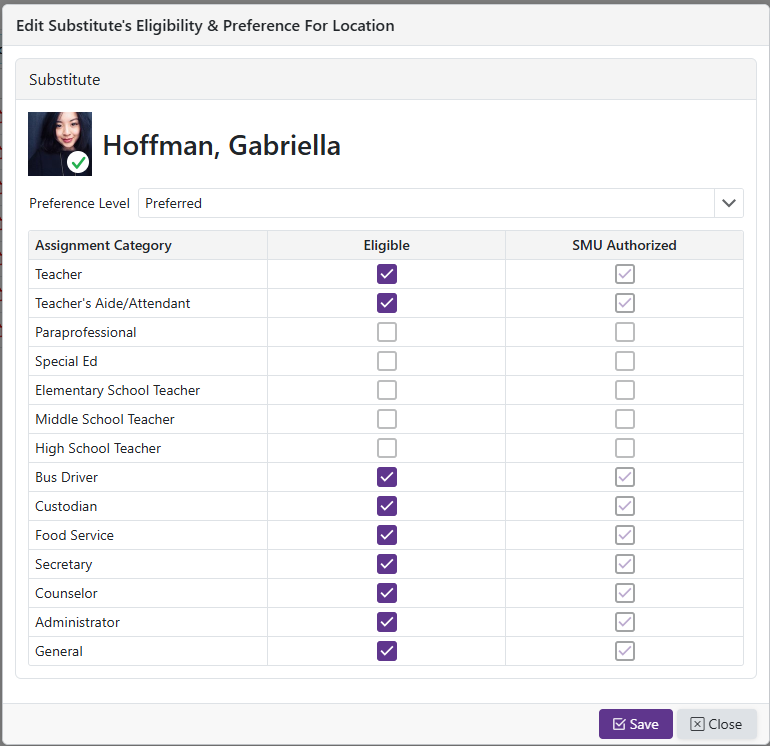Save the eligibility changes
Image resolution: width=770 pixels, height=746 pixels.
click(x=635, y=724)
